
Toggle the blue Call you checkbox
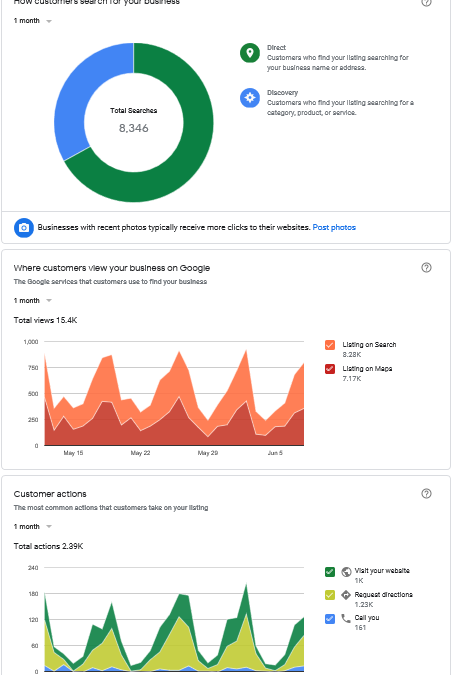pyautogui.click(x=330, y=619)
